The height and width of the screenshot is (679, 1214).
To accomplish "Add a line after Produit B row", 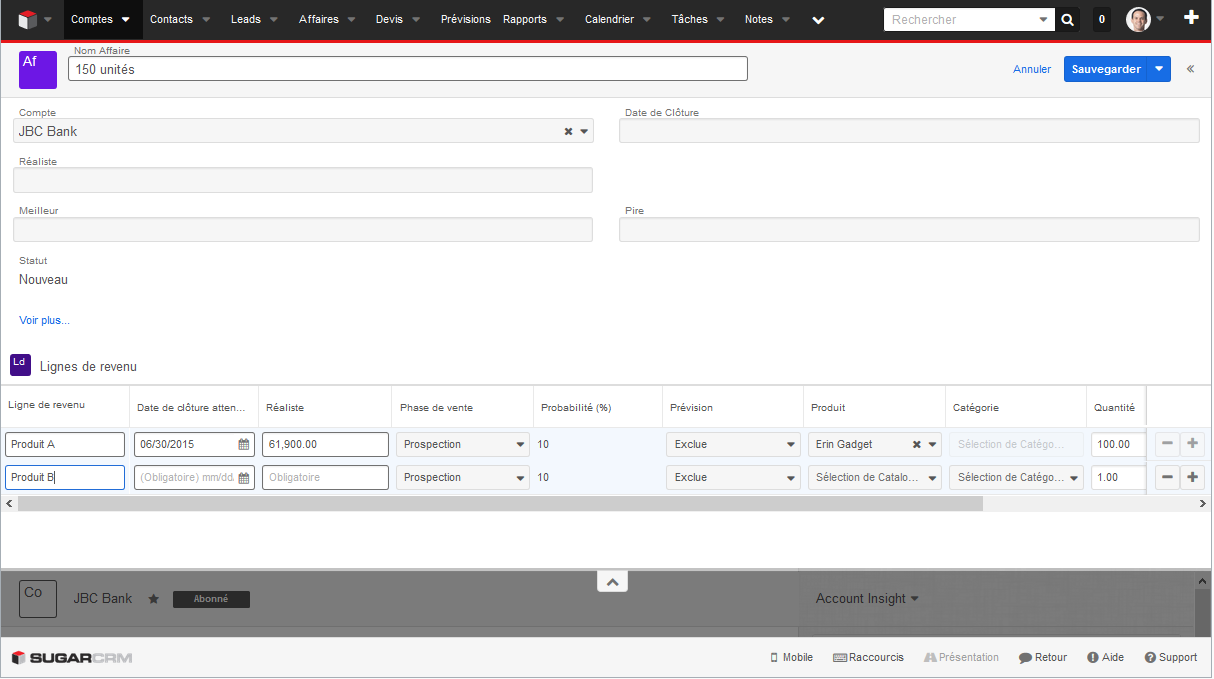I will pos(1192,478).
